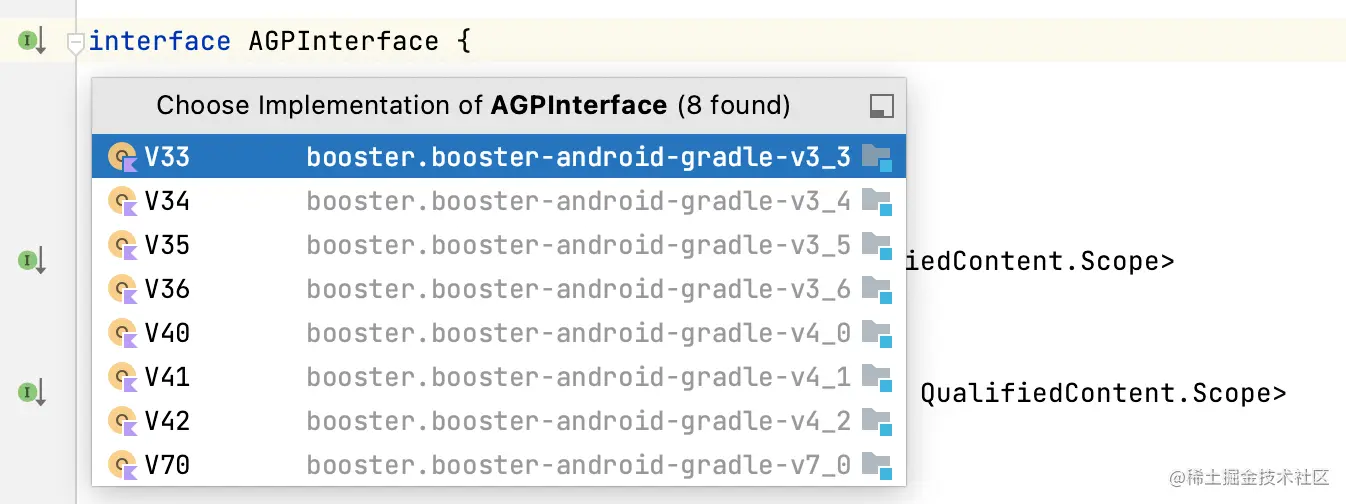Click module folder icon for booster-android-gradle-v4_0
This screenshot has width=1346, height=504.
(x=877, y=334)
